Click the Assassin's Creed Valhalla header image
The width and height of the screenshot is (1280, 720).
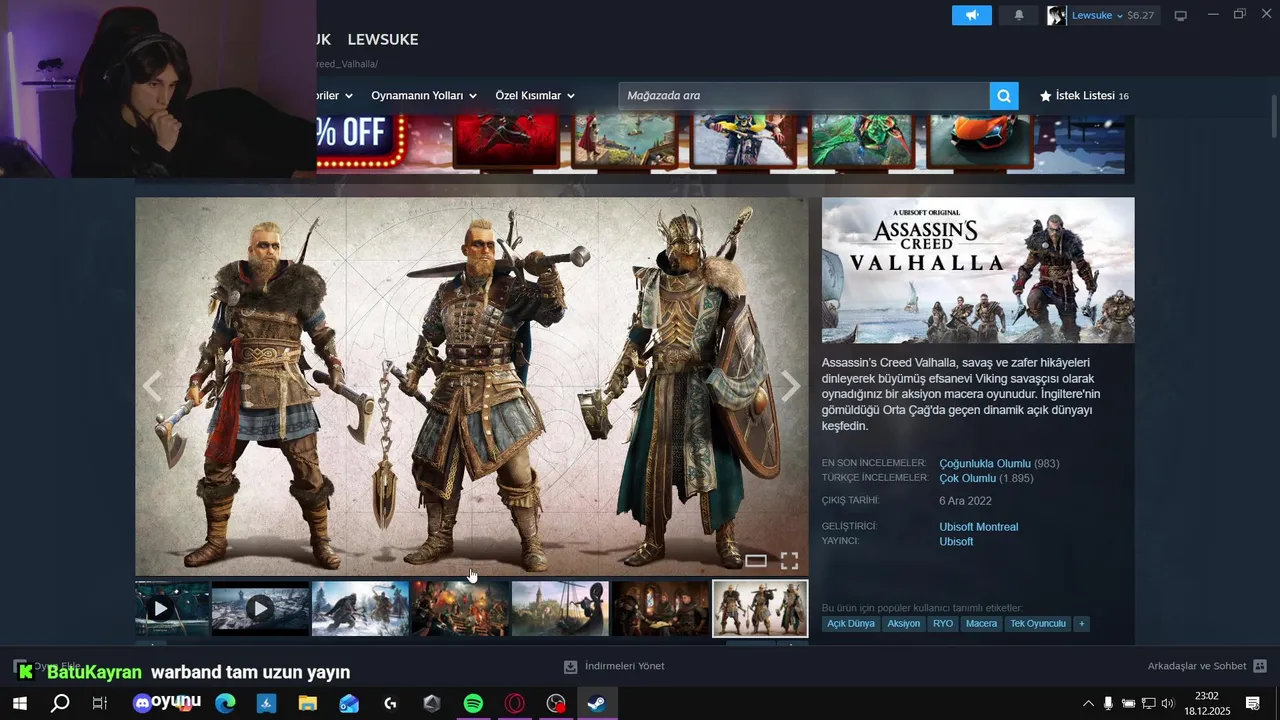pos(978,270)
